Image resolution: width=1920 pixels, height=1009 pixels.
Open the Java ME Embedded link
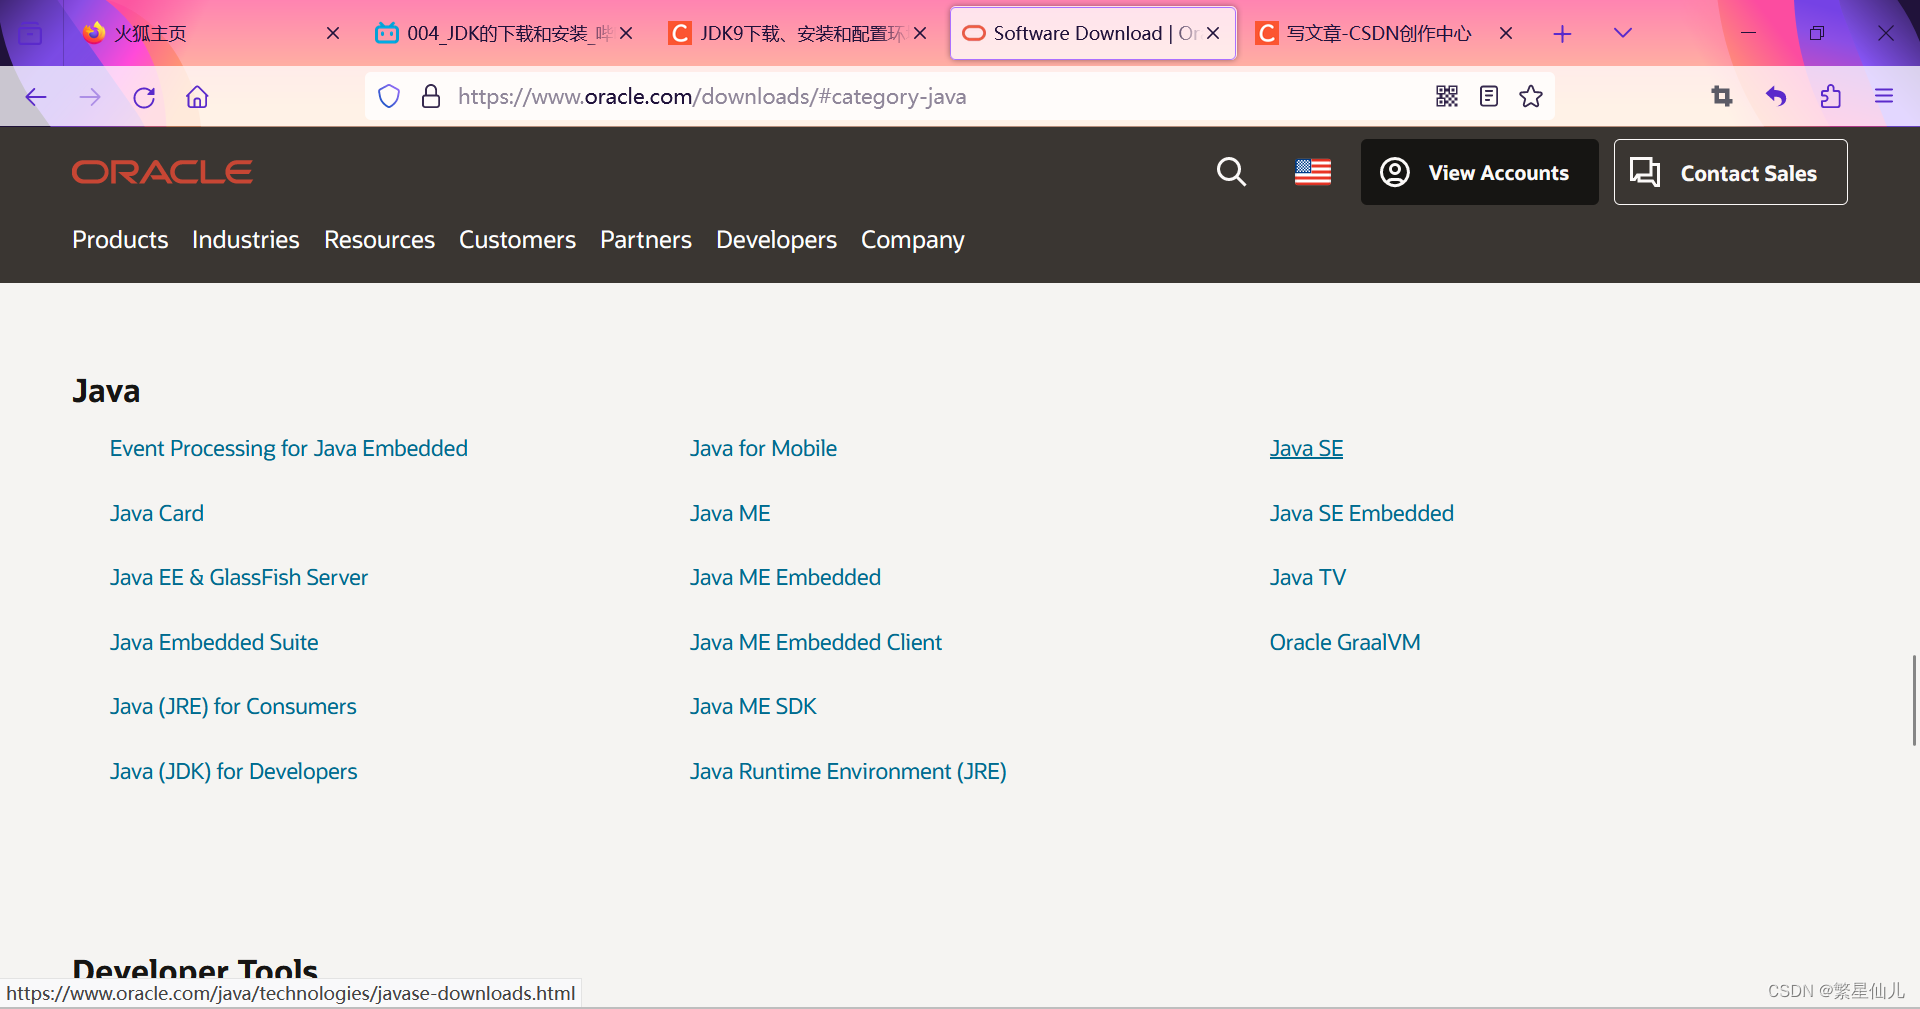tap(785, 577)
